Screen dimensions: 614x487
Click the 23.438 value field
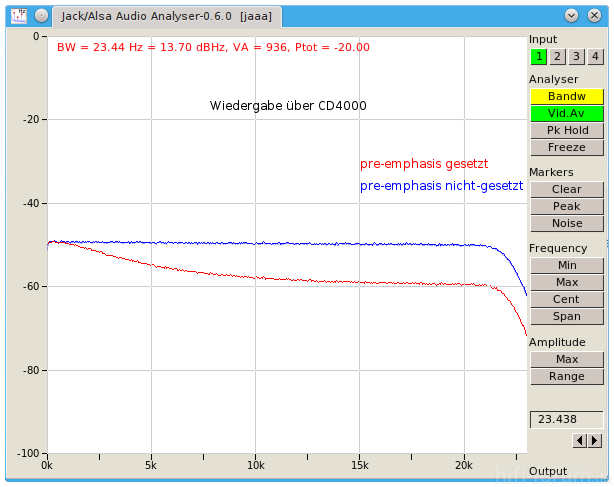pyautogui.click(x=567, y=419)
